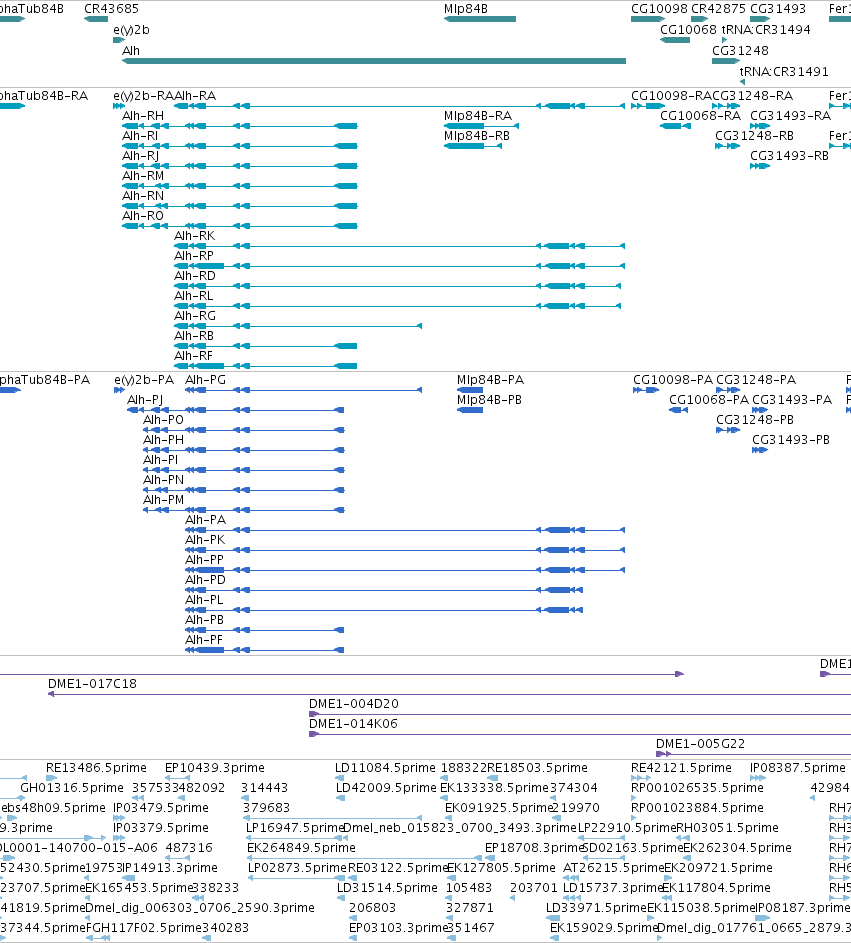The image size is (851, 943).
Task: Select the Alh-PO protein label
Action: click(x=163, y=420)
